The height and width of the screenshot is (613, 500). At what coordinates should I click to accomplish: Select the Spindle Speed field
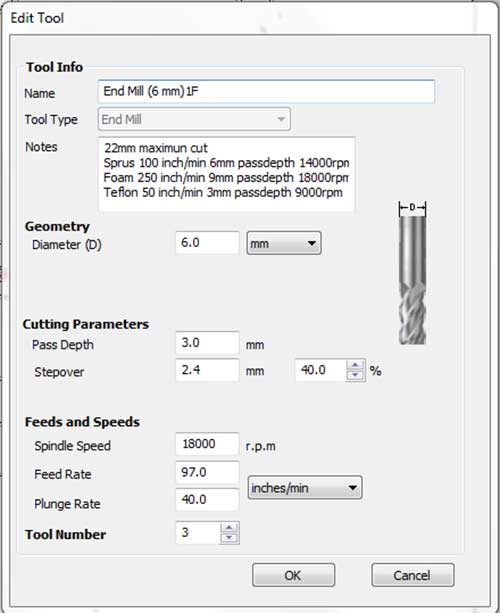pos(207,444)
